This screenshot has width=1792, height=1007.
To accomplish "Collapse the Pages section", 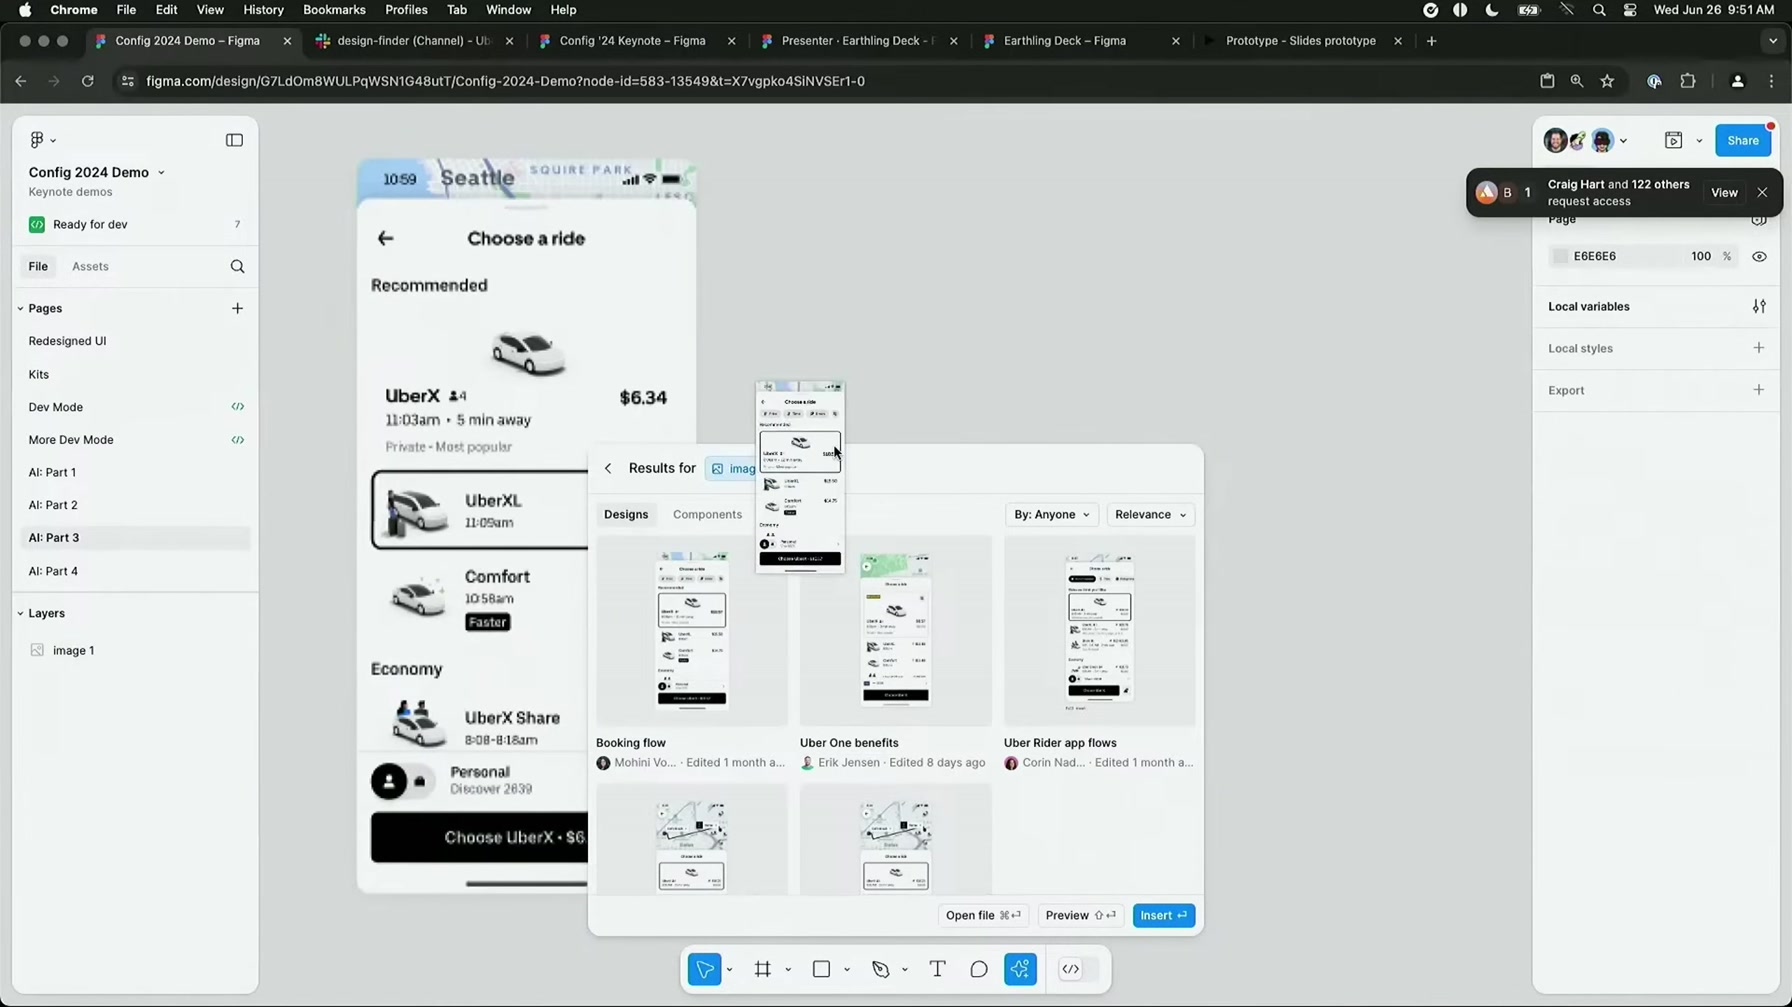I will pyautogui.click(x=21, y=308).
